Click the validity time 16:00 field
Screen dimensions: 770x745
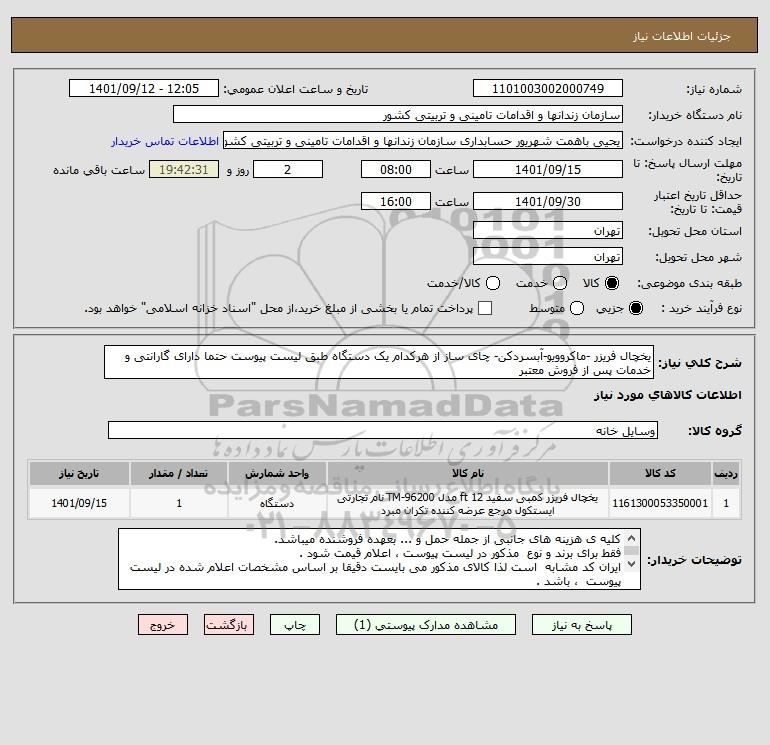tap(396, 201)
